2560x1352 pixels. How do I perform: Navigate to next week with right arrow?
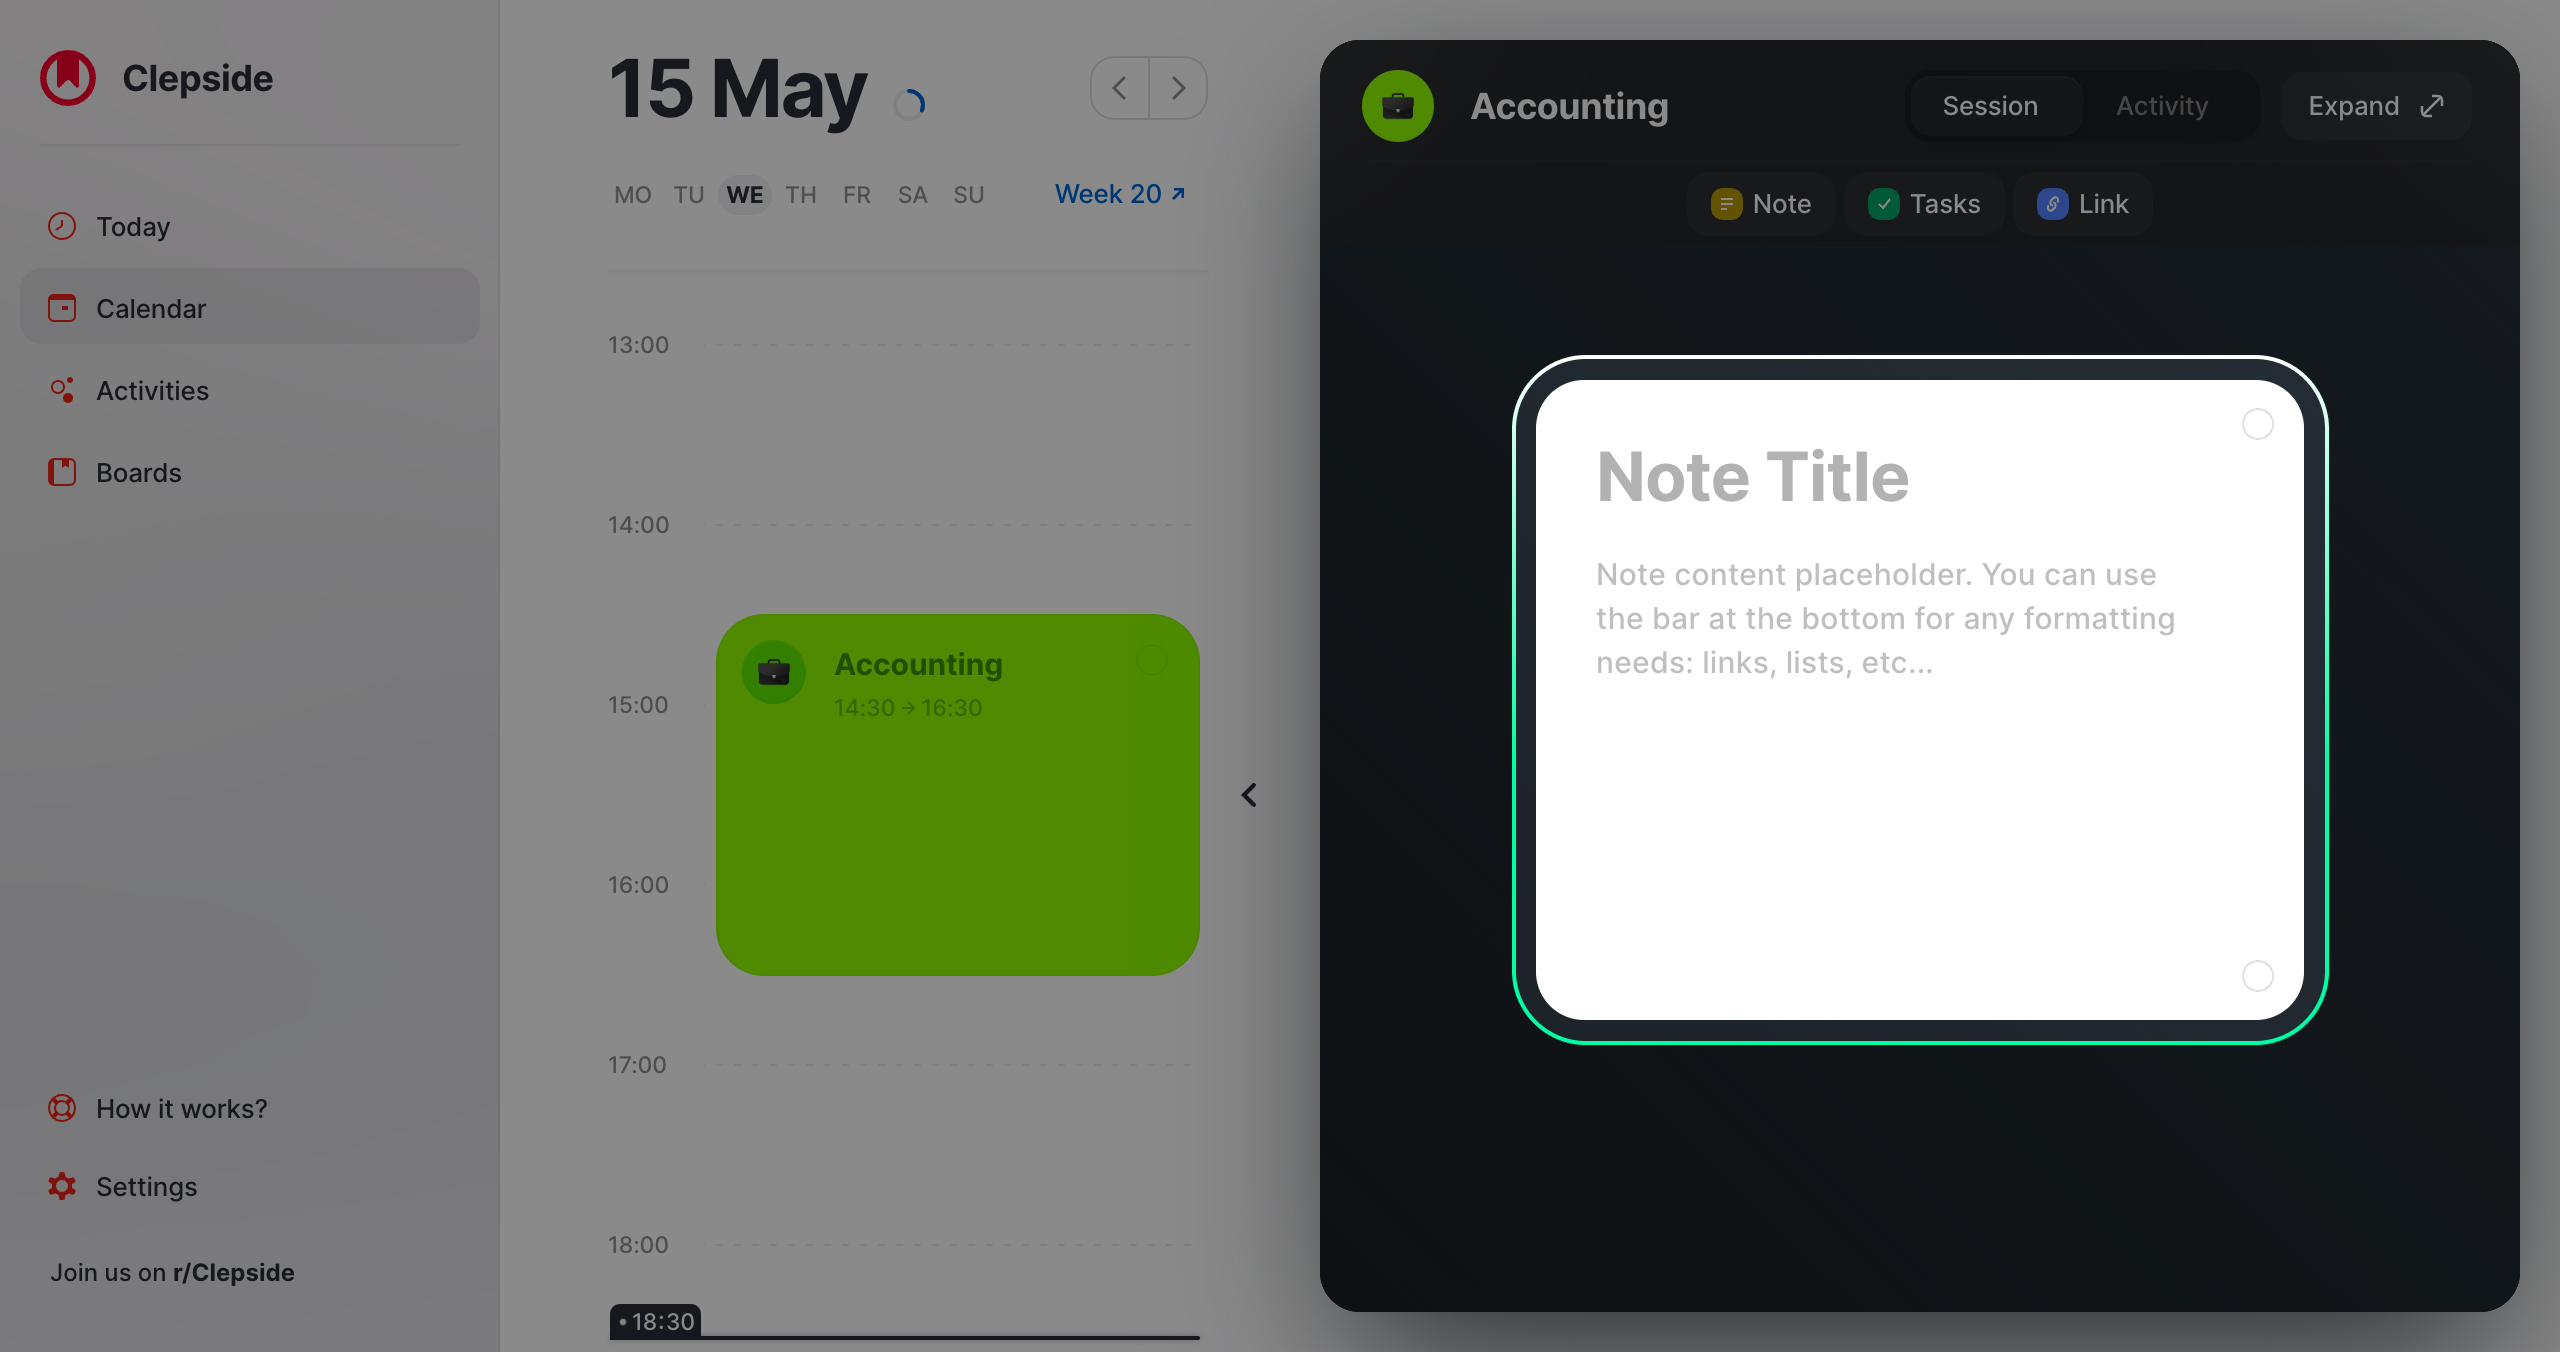(x=1178, y=88)
